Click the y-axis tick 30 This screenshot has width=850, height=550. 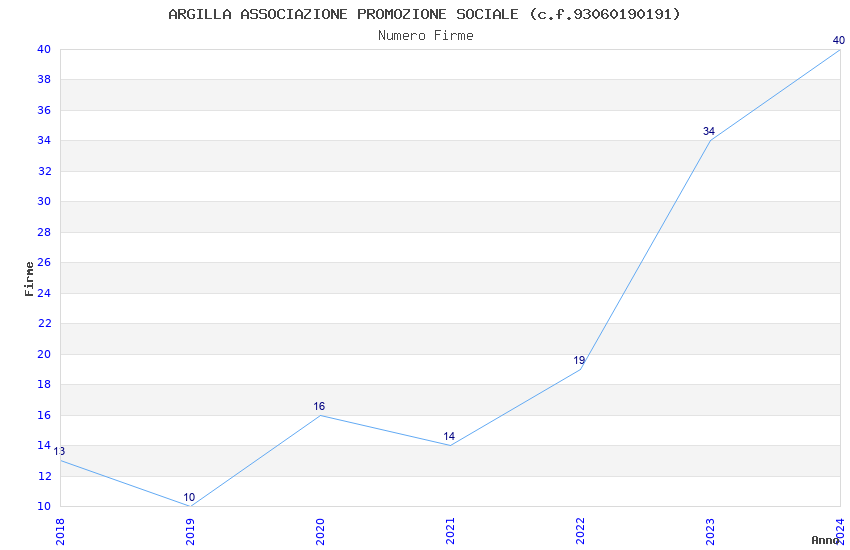click(44, 201)
